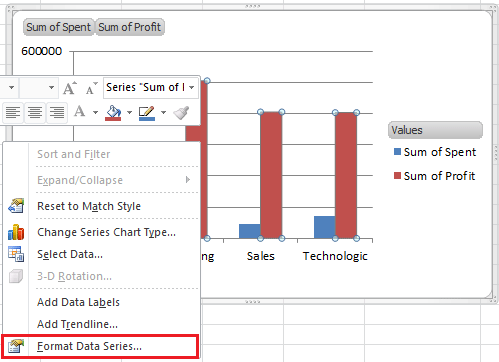Choose Add Data Labels

[x=101, y=302]
